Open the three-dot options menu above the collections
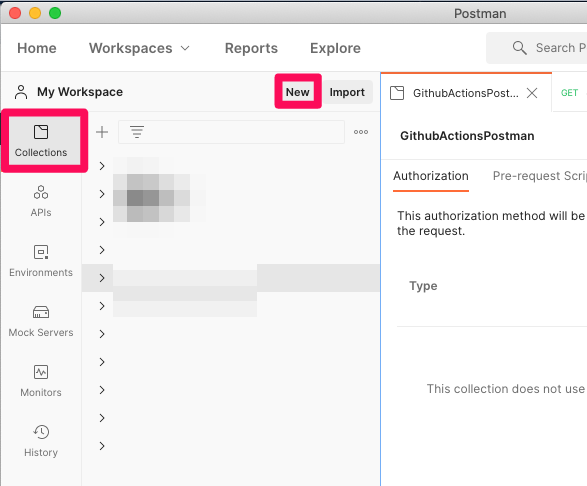This screenshot has height=486, width=587. (x=361, y=132)
